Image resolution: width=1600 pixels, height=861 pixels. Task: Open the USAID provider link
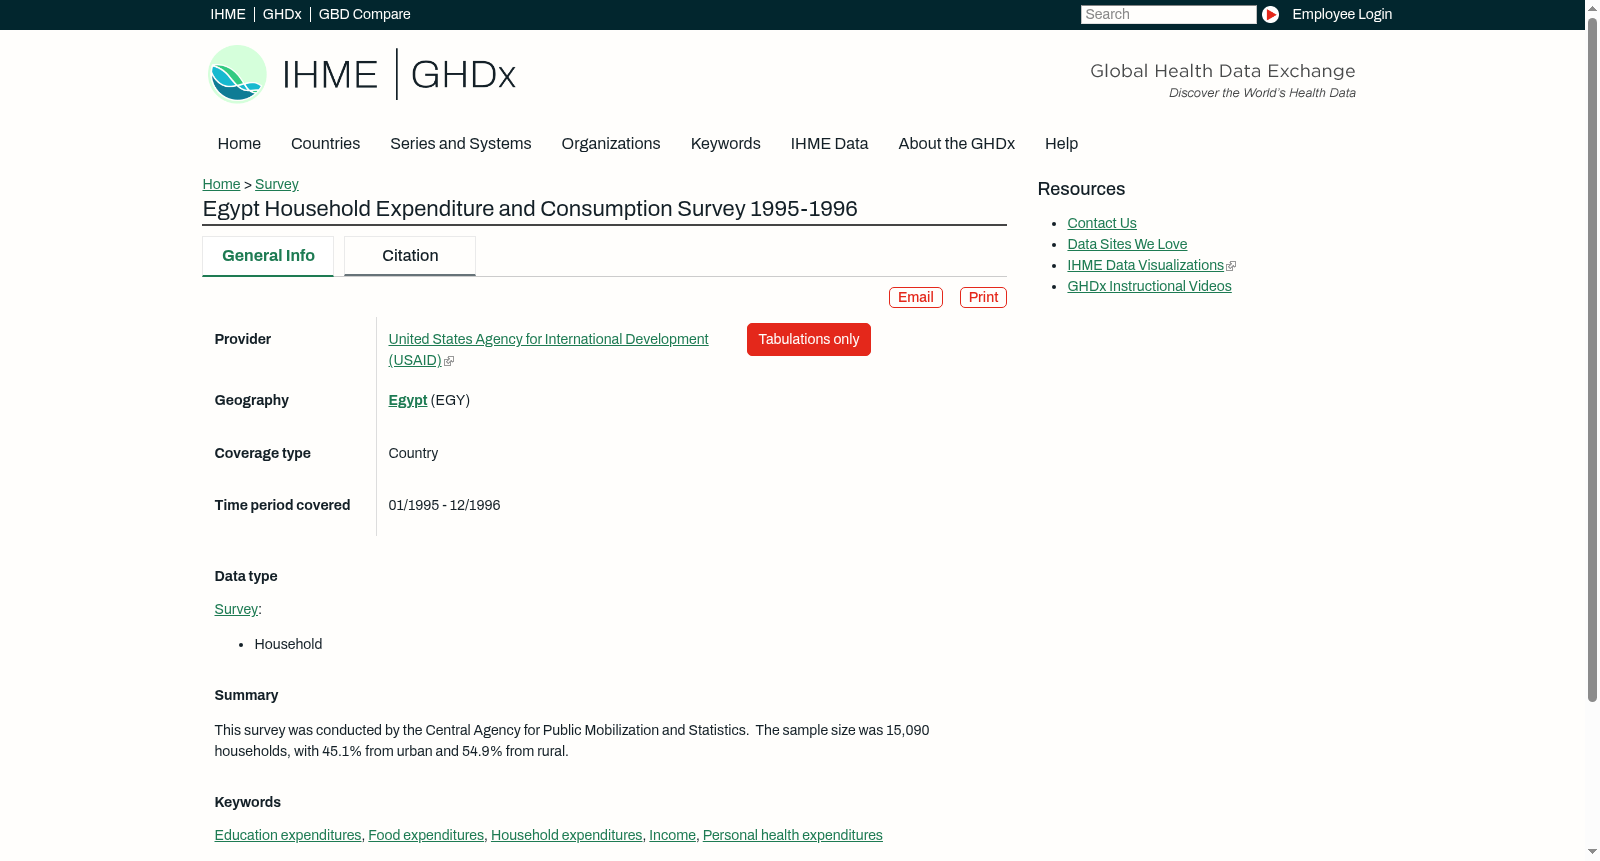point(548,350)
